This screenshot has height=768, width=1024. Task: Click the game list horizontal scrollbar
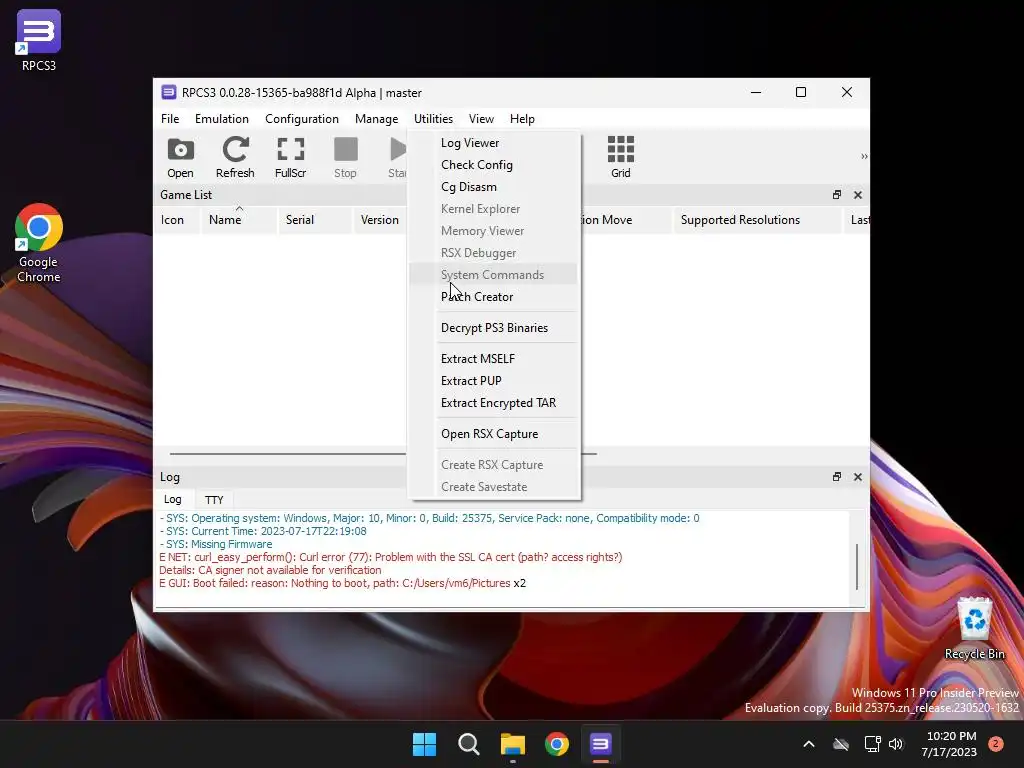click(x=383, y=453)
